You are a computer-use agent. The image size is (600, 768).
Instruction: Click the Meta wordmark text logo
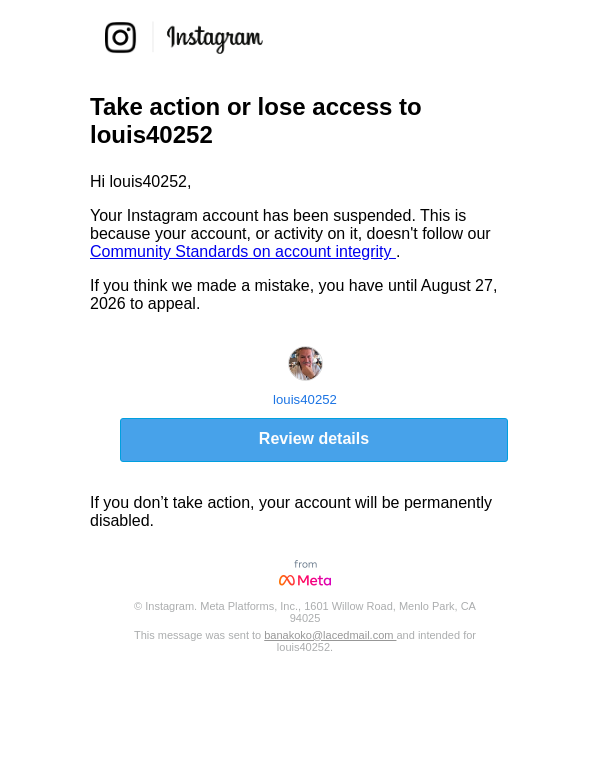pyautogui.click(x=314, y=580)
